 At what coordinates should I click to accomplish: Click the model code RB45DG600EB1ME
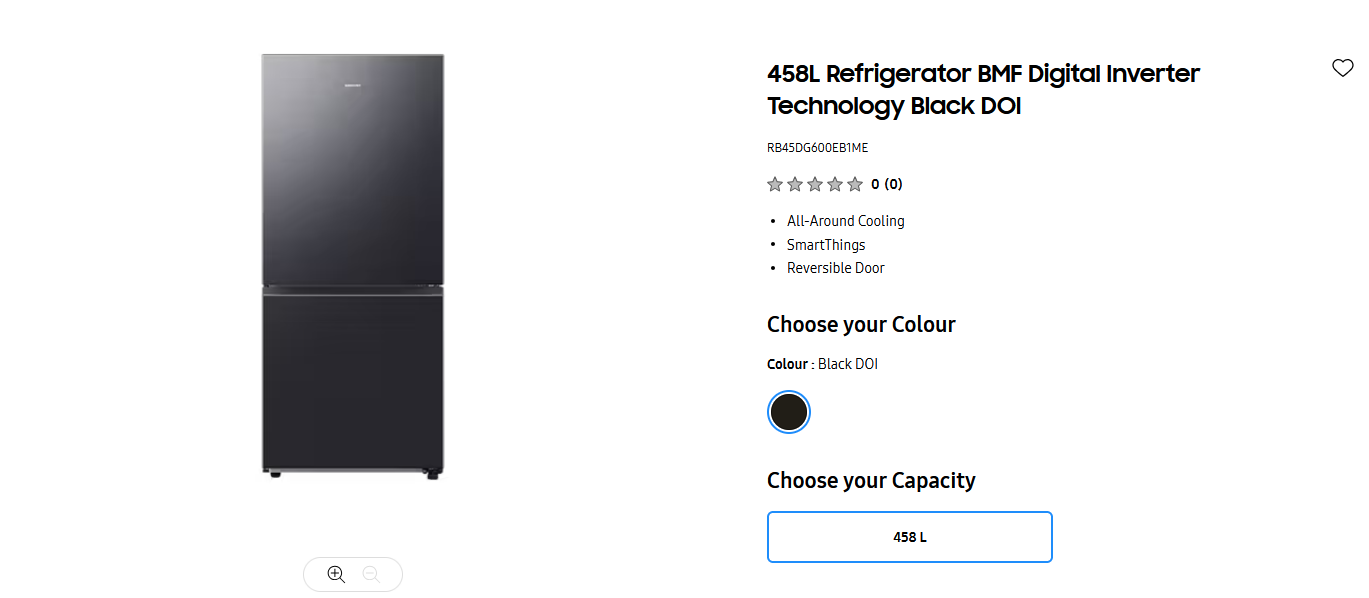(817, 148)
